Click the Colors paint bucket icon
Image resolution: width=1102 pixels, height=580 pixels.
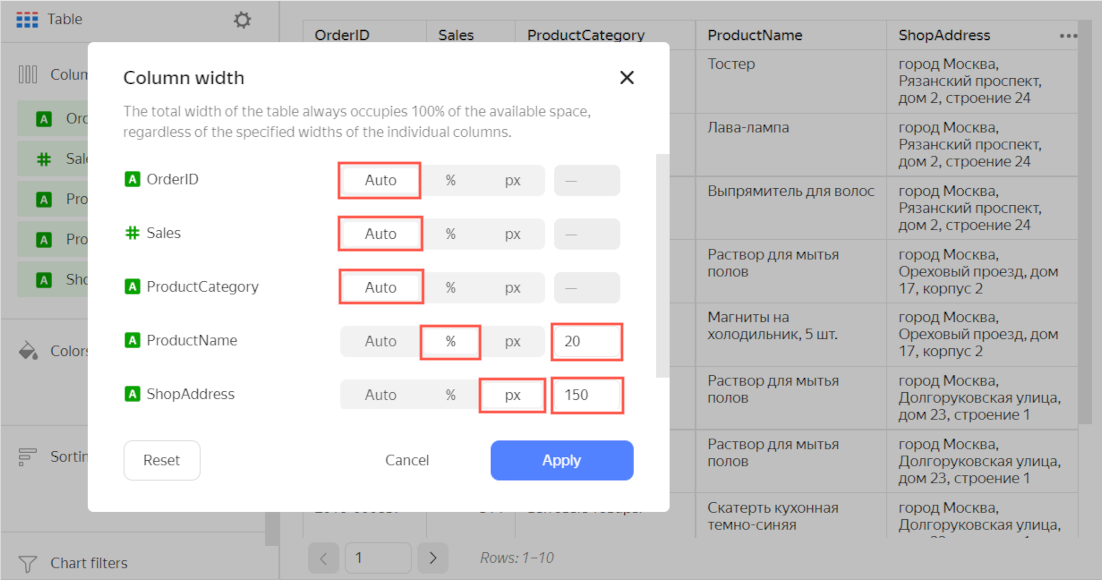[28, 351]
